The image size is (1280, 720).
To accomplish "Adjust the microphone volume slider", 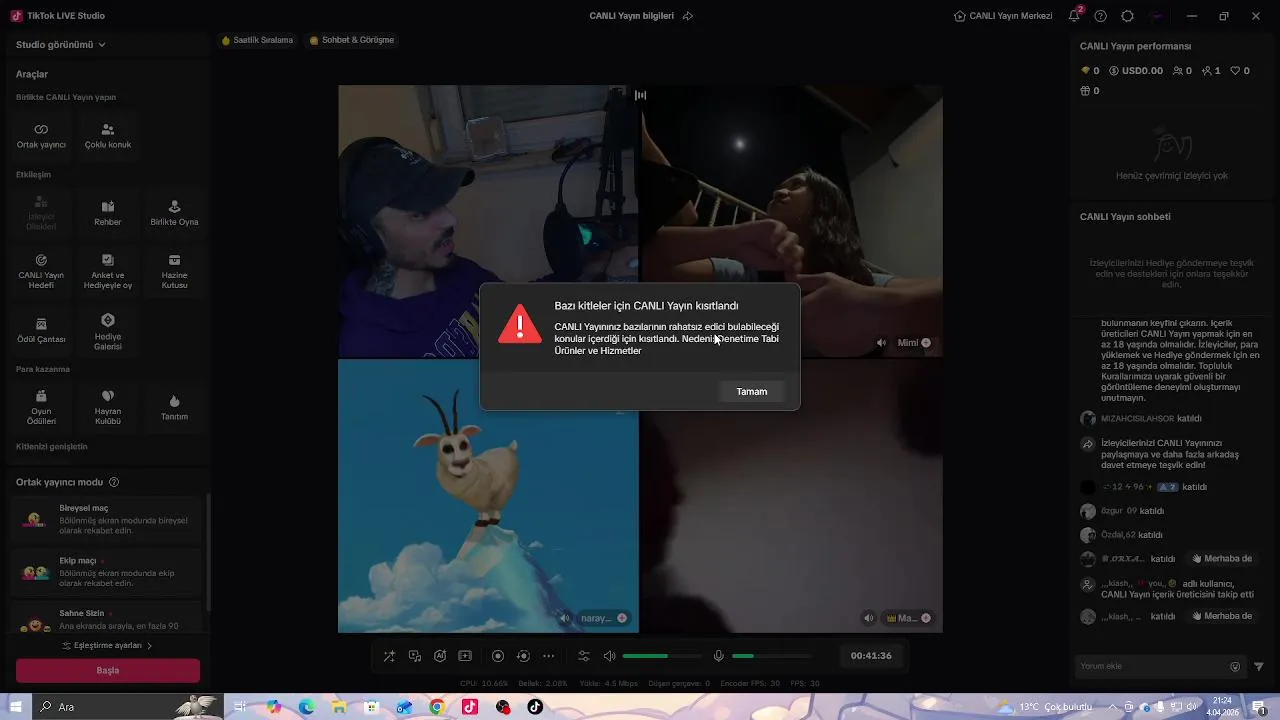I will click(771, 656).
